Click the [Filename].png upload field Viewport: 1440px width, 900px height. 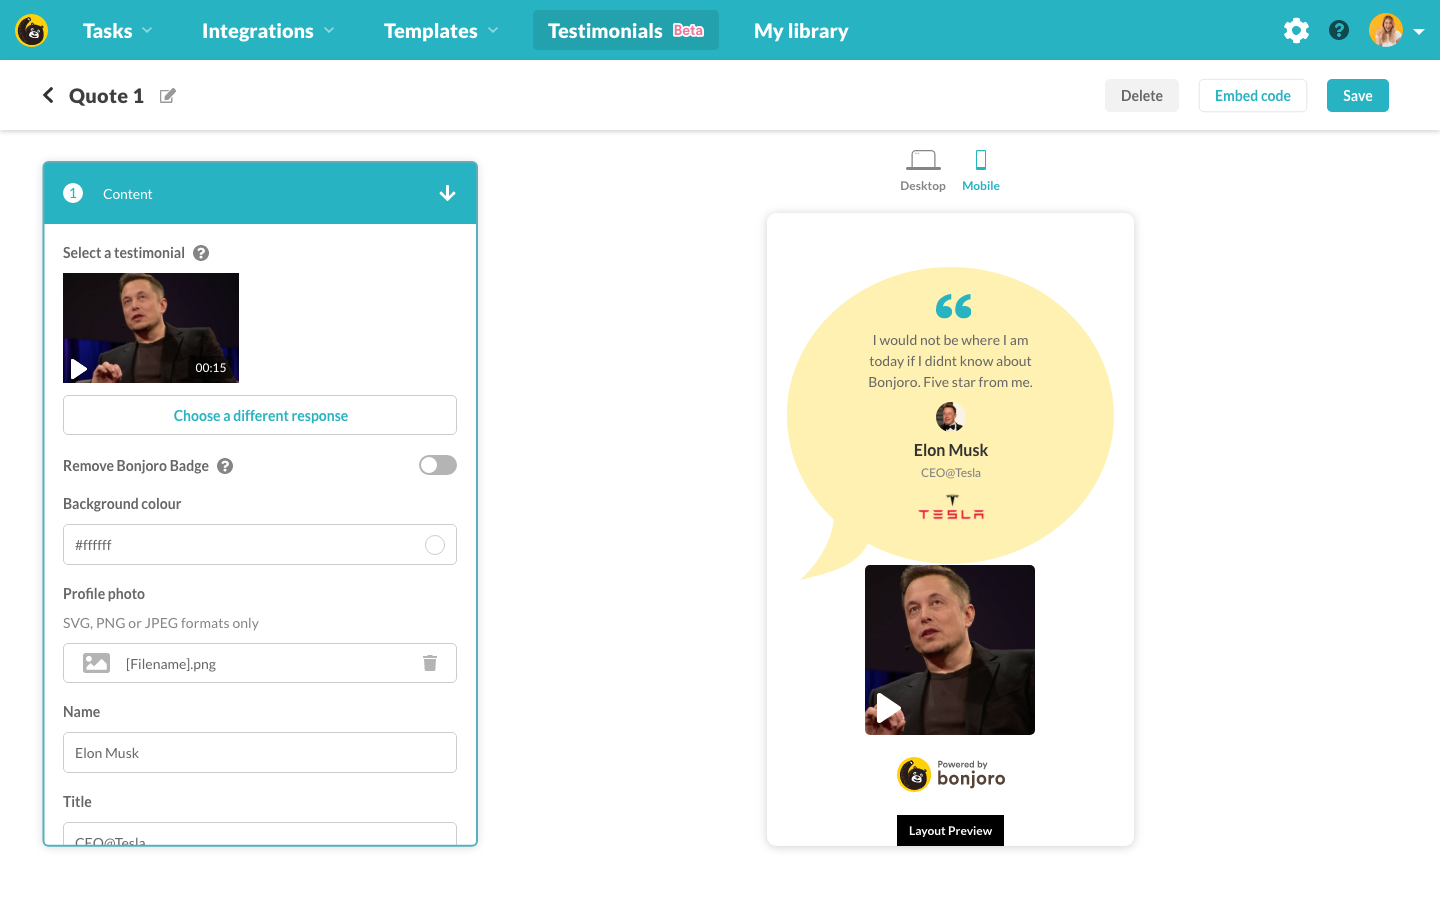pyautogui.click(x=260, y=663)
